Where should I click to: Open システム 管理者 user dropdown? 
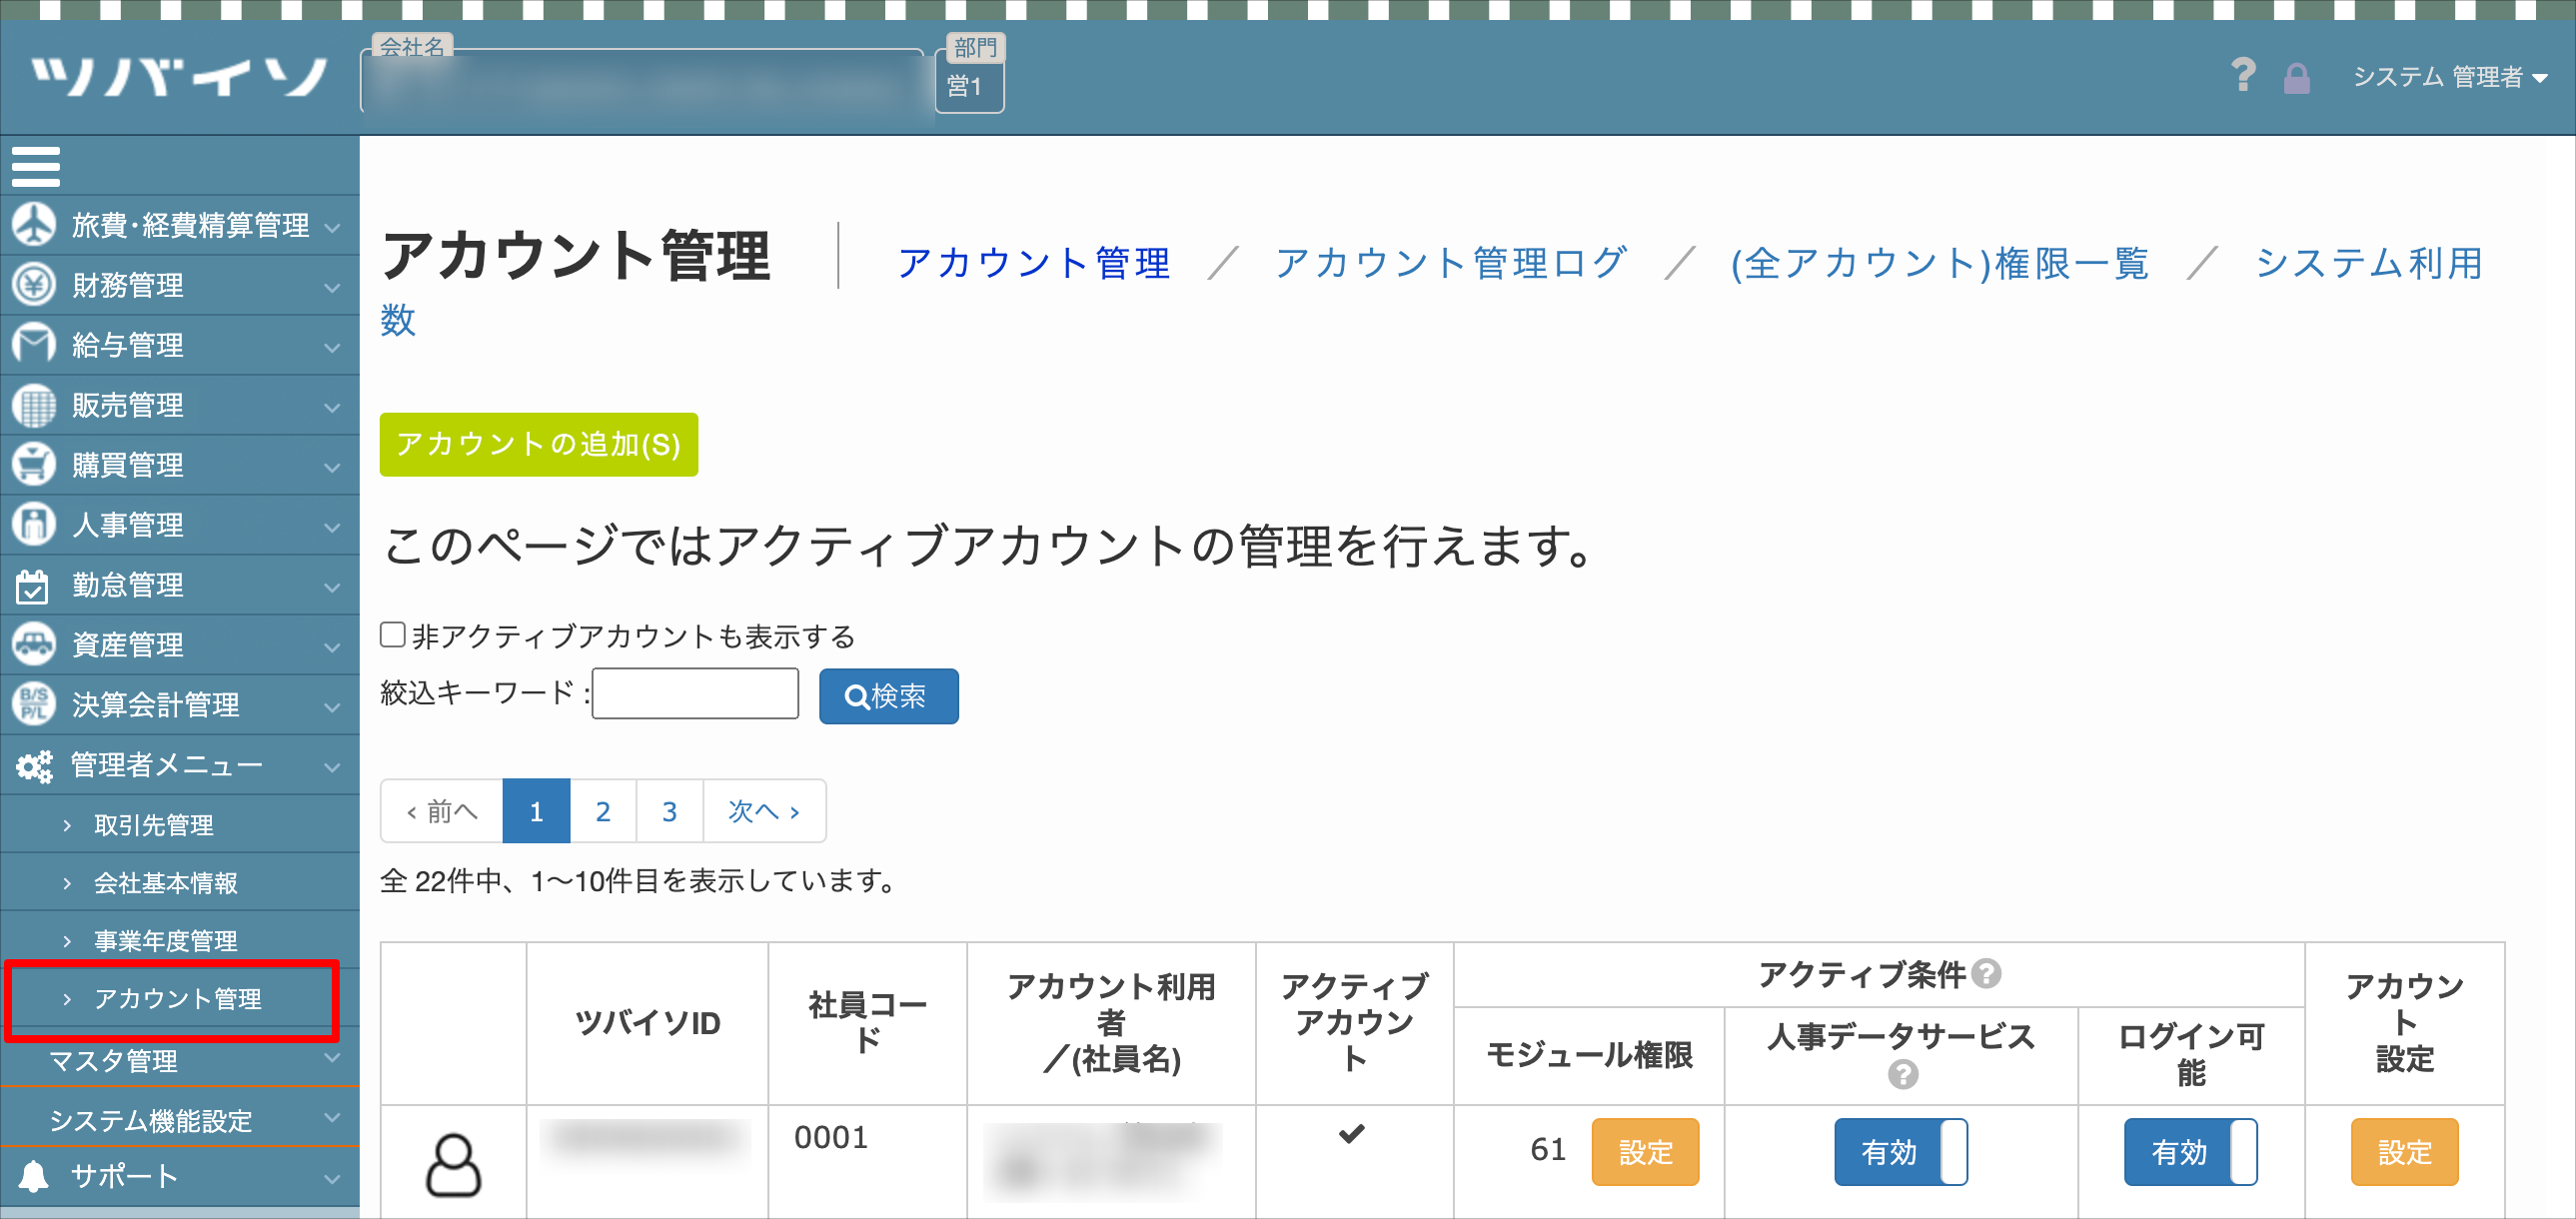(2450, 77)
